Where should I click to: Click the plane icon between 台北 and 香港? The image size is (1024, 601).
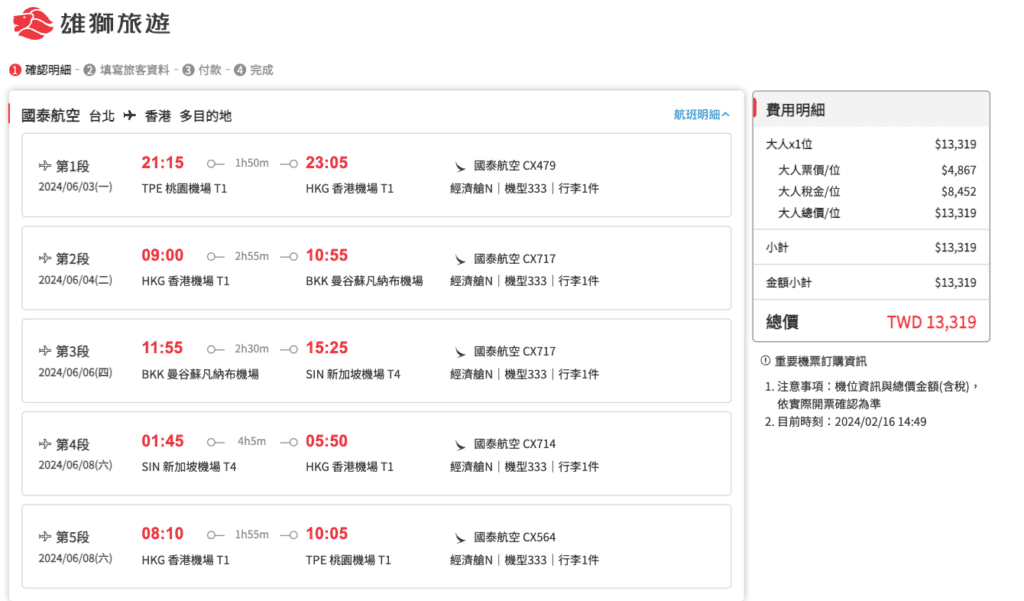130,116
